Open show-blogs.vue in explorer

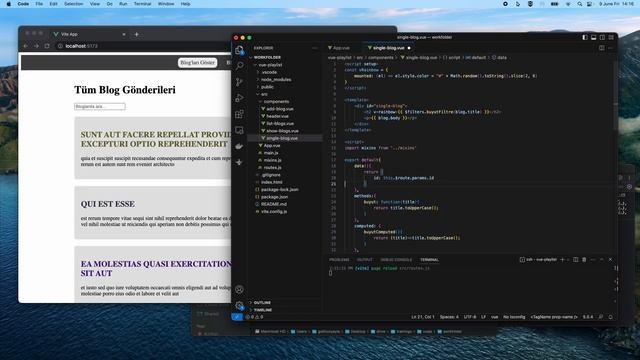[282, 131]
